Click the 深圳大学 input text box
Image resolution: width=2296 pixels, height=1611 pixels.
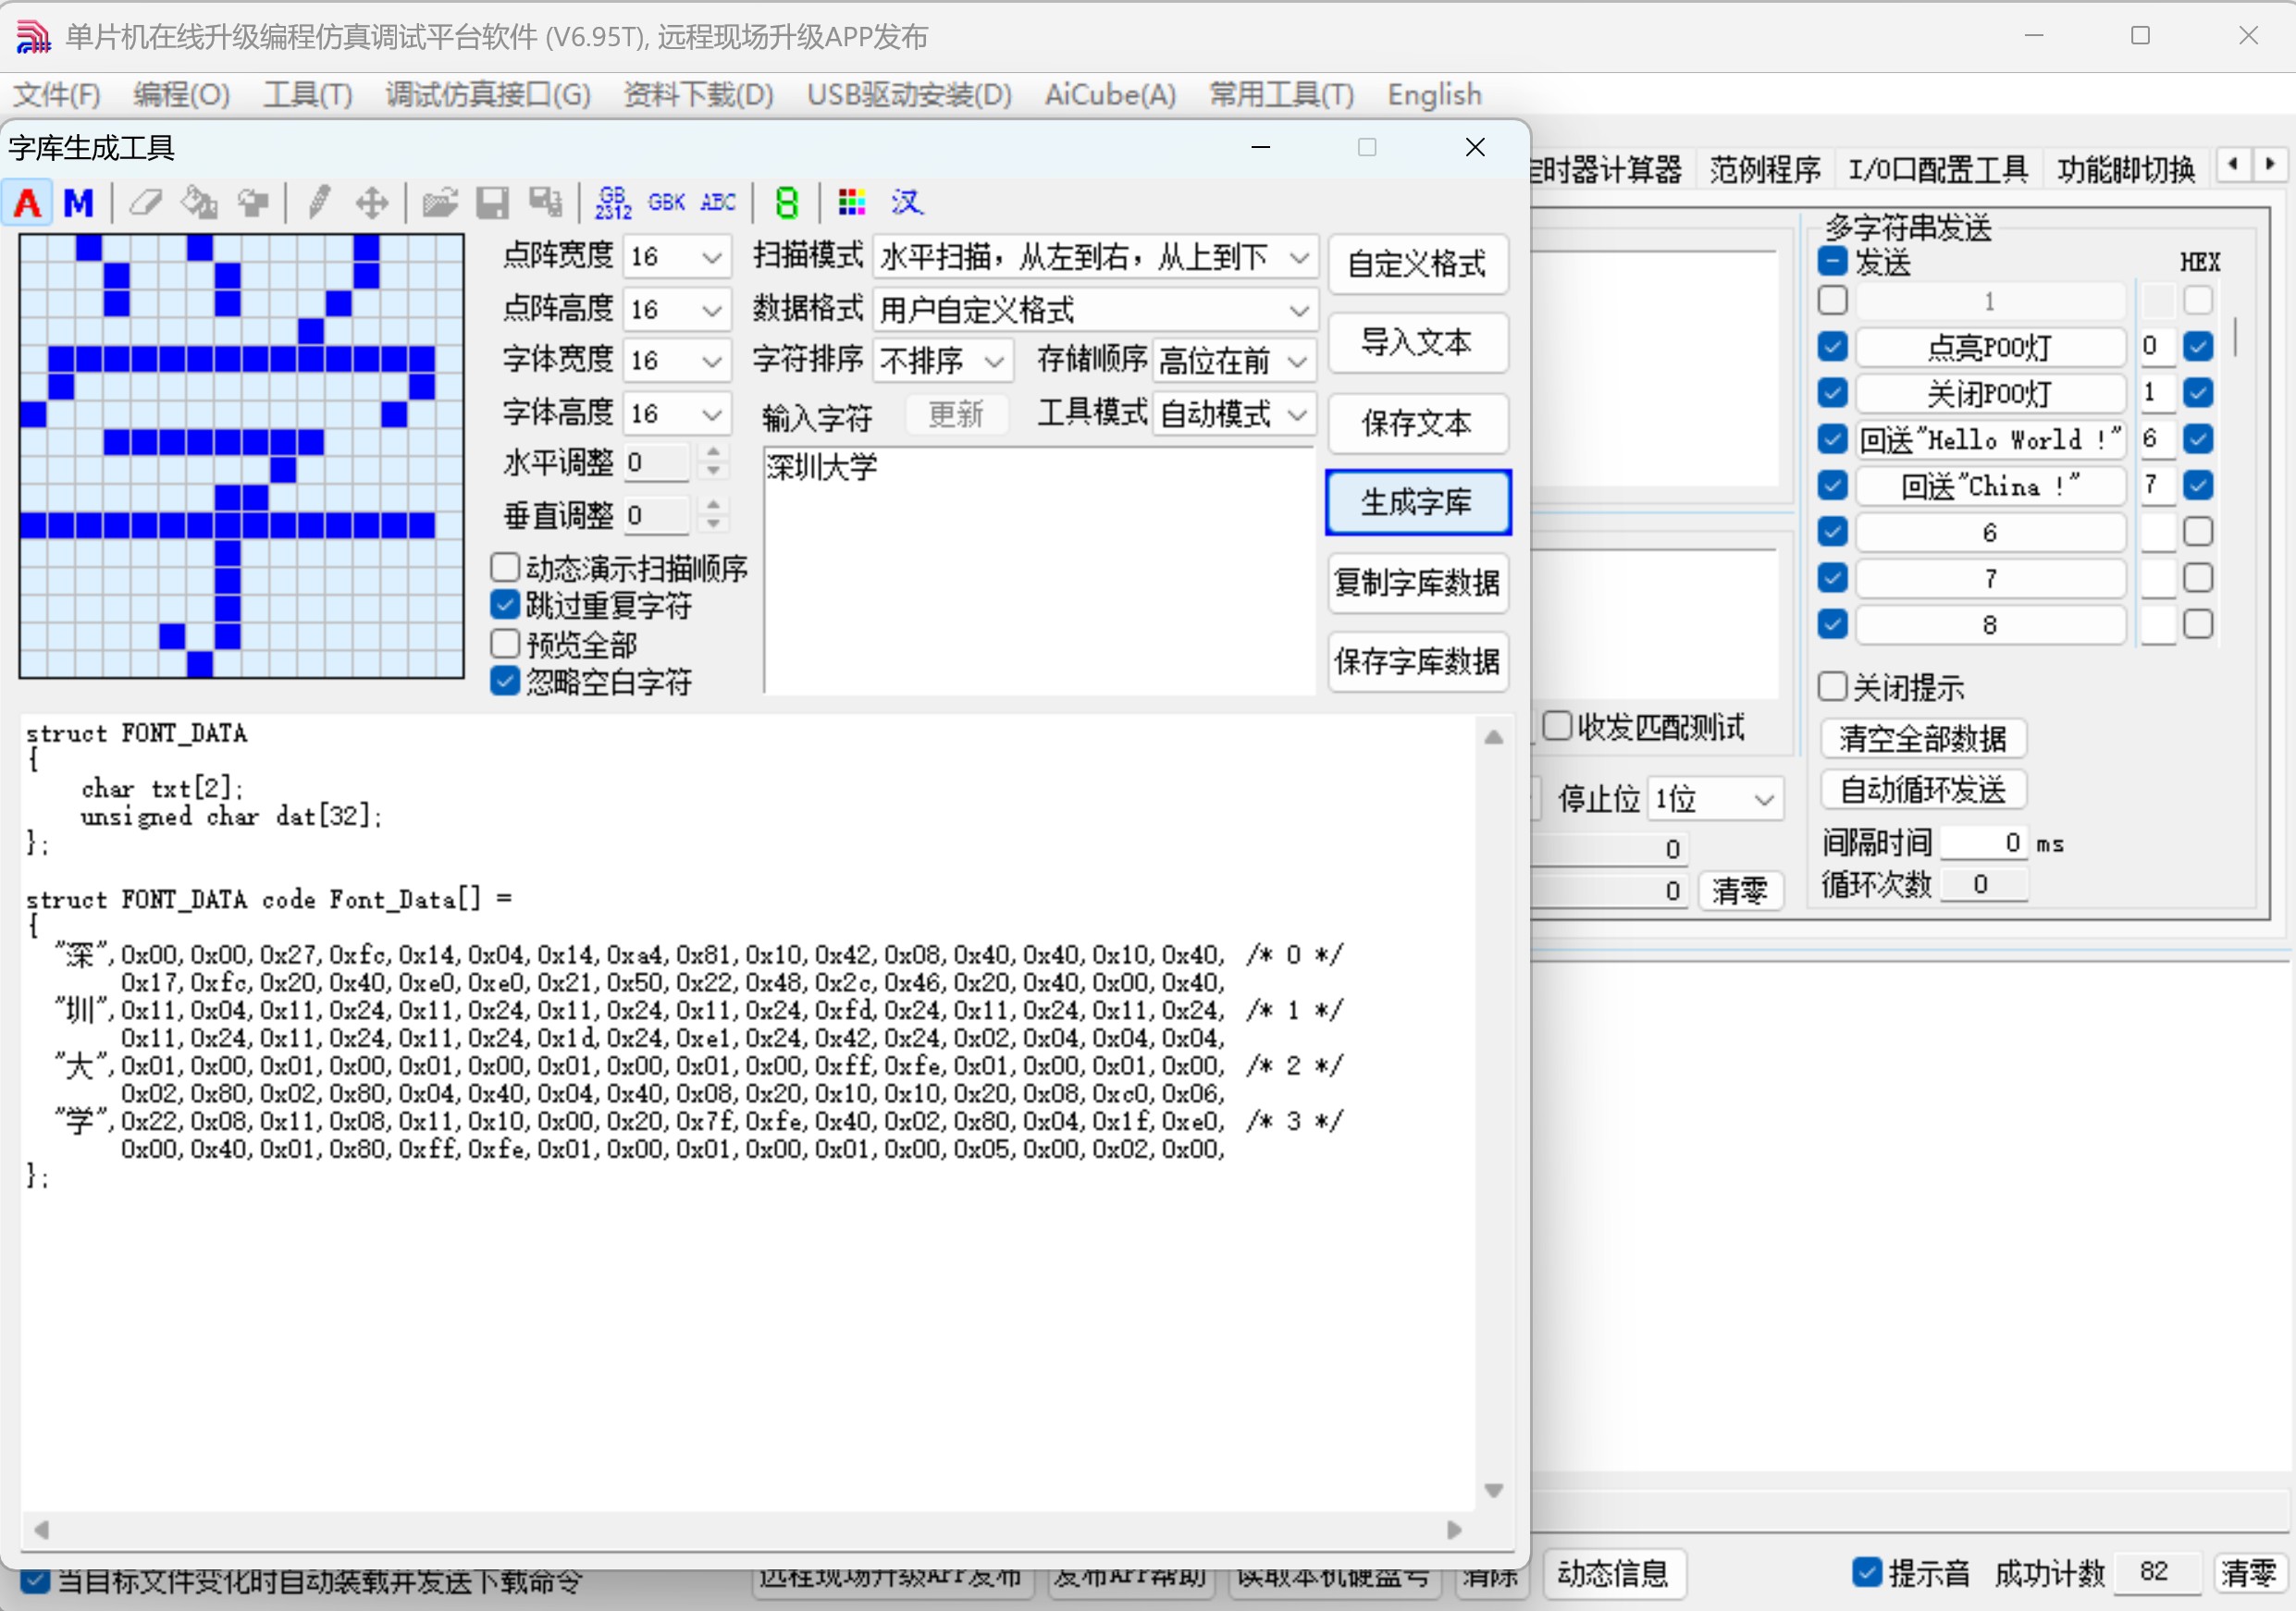1039,569
